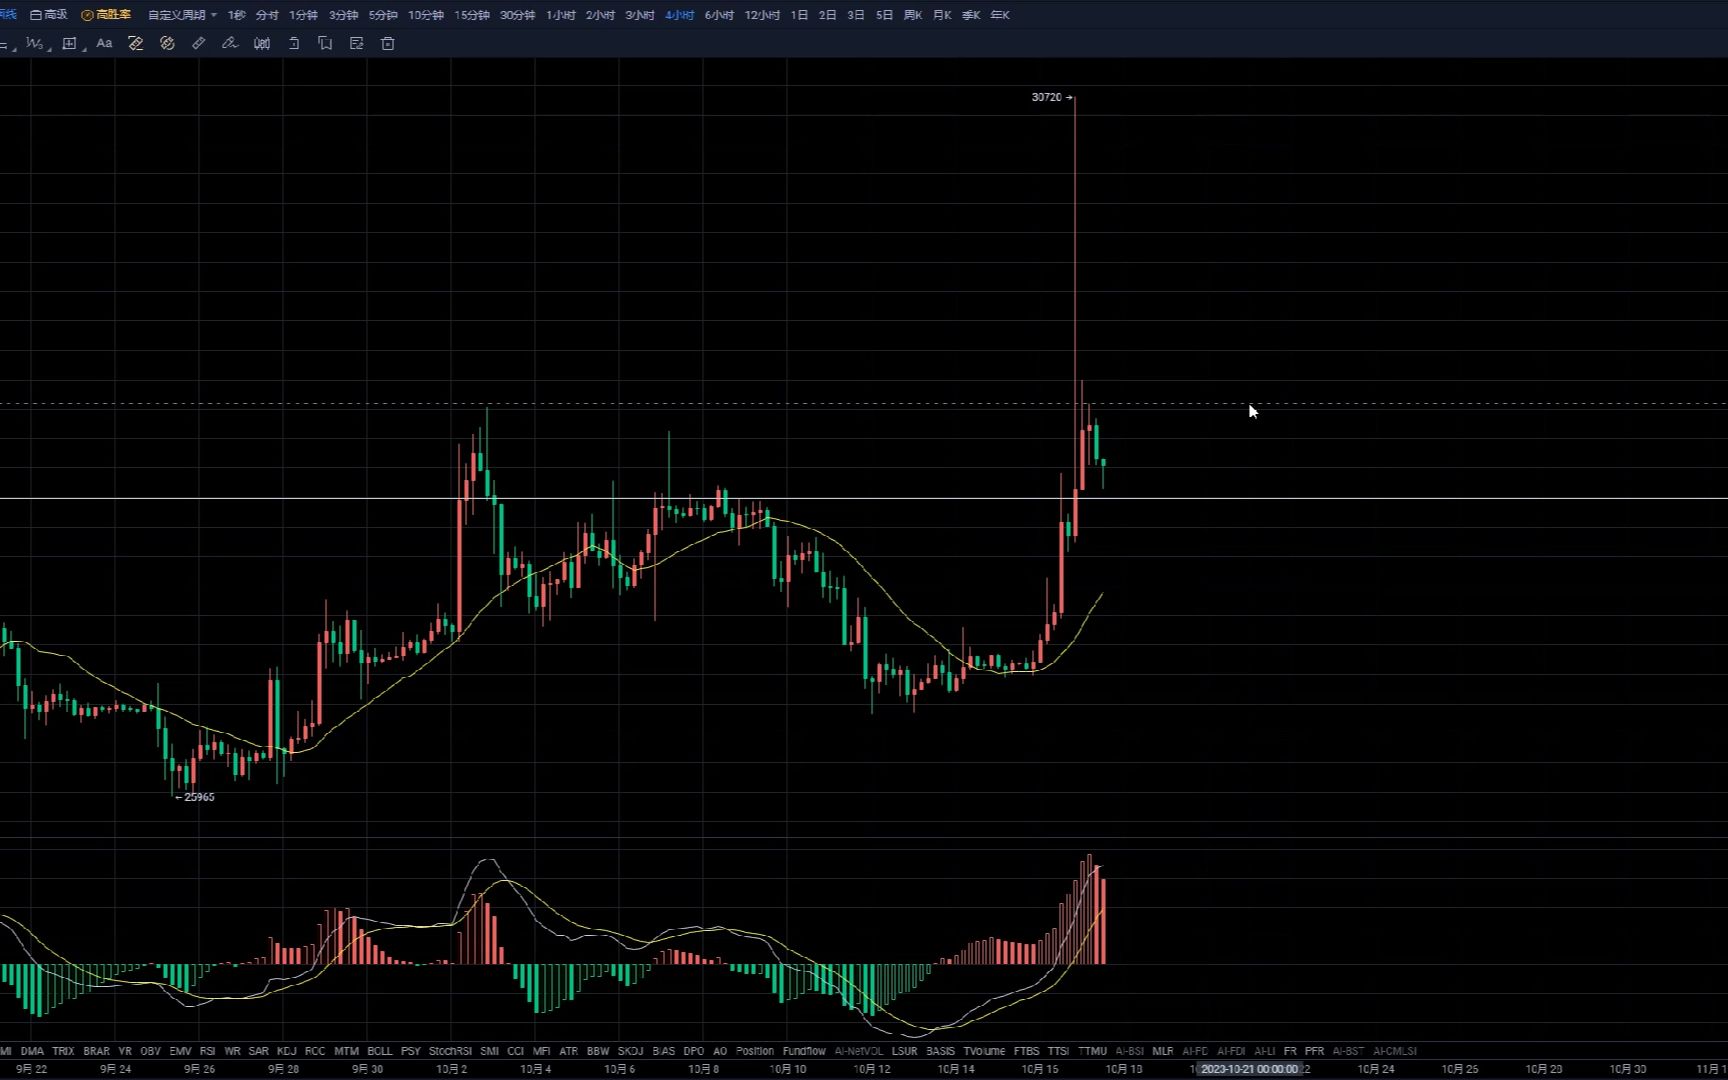The height and width of the screenshot is (1080, 1728).
Task: Choose the 1小时 interval
Action: pos(561,15)
